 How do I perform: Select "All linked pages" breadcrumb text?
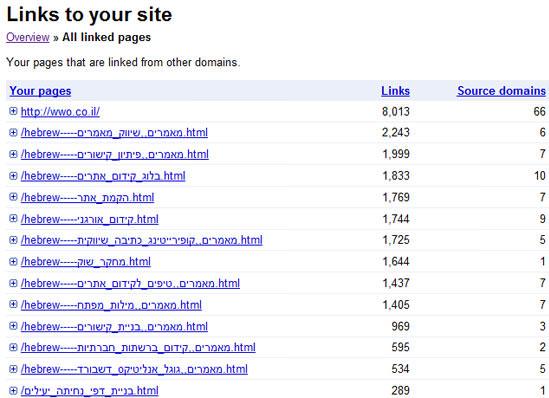pos(106,37)
